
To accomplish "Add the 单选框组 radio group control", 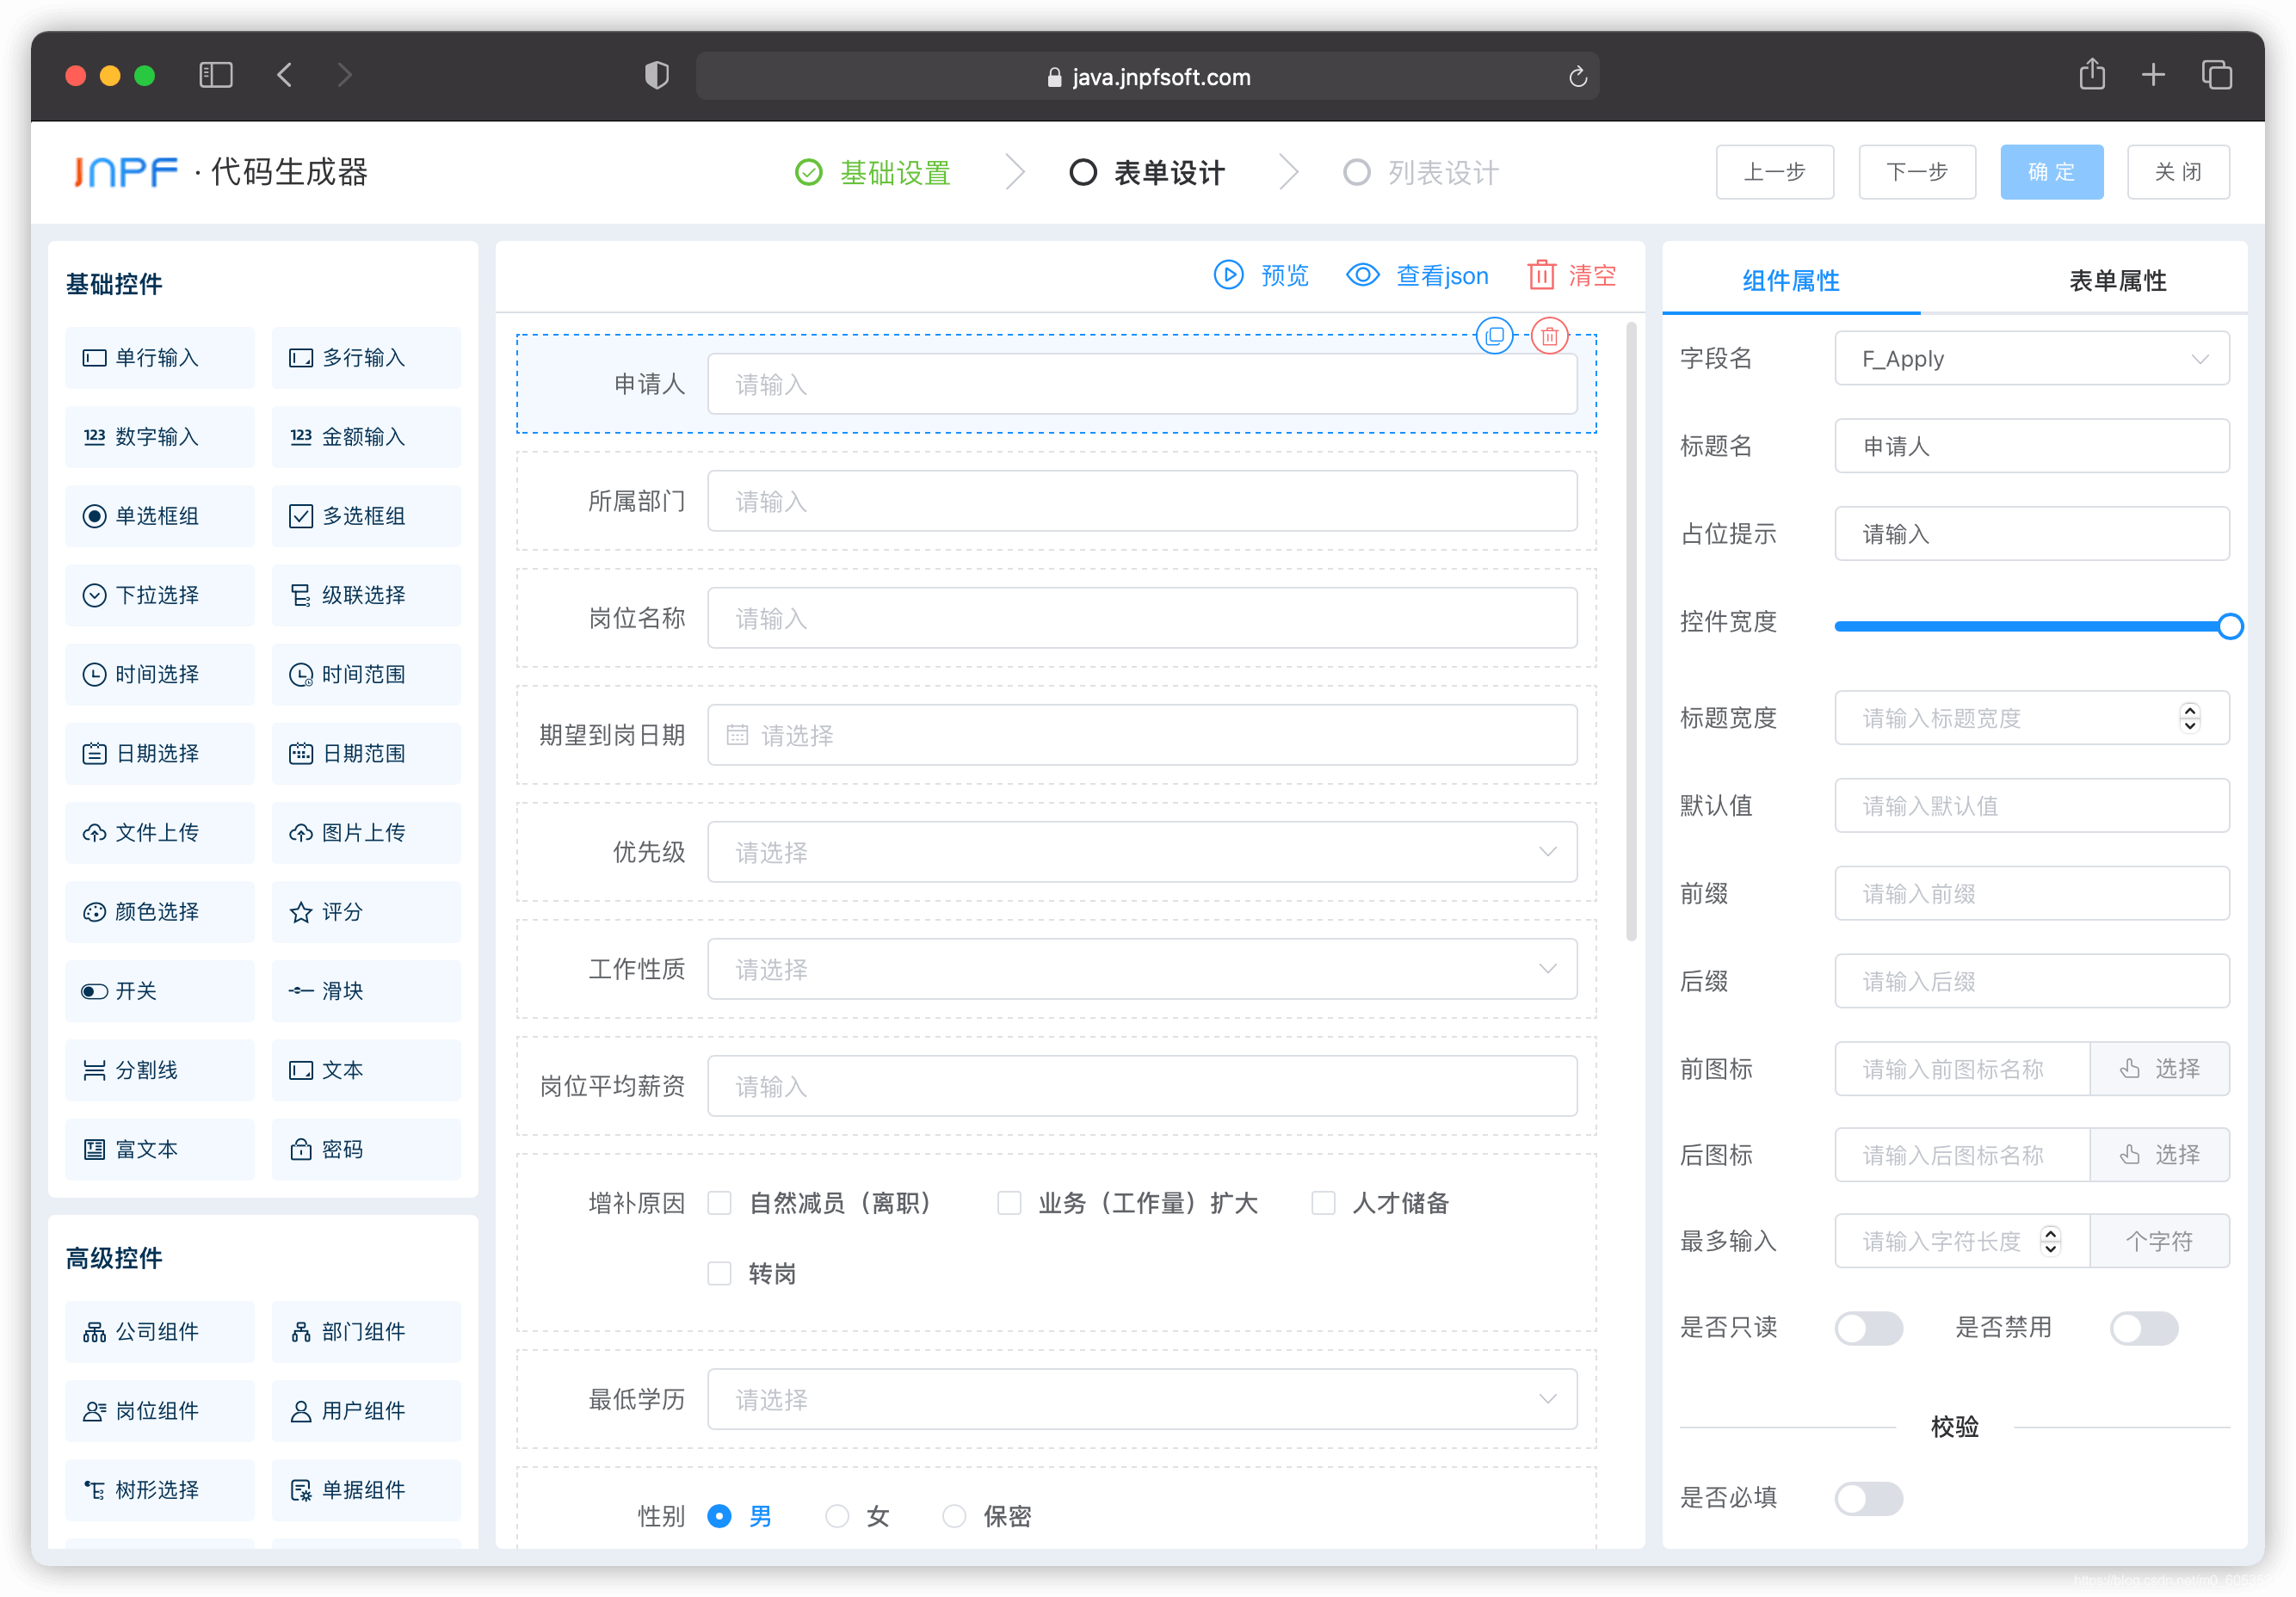I will pos(160,516).
